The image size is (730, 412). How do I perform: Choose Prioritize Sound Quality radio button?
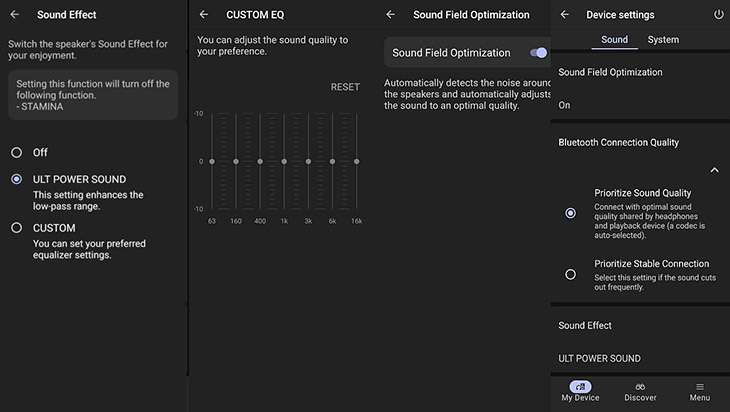coord(570,213)
